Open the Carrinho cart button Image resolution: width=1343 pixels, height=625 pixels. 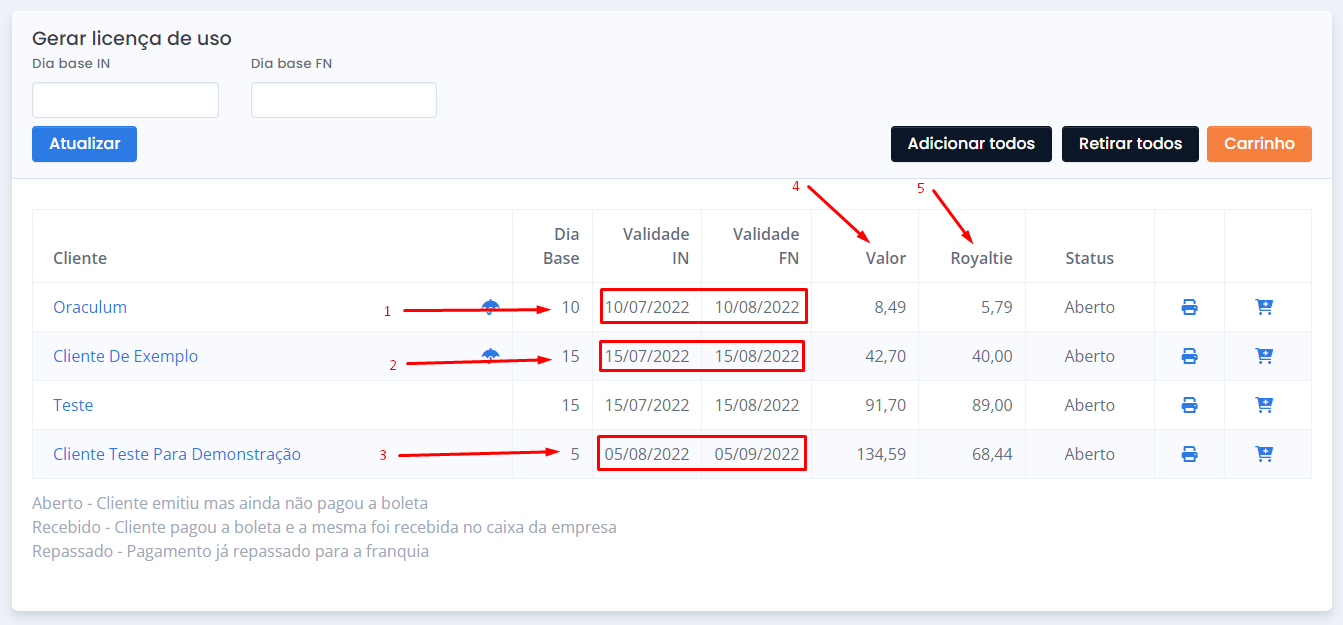(1259, 144)
